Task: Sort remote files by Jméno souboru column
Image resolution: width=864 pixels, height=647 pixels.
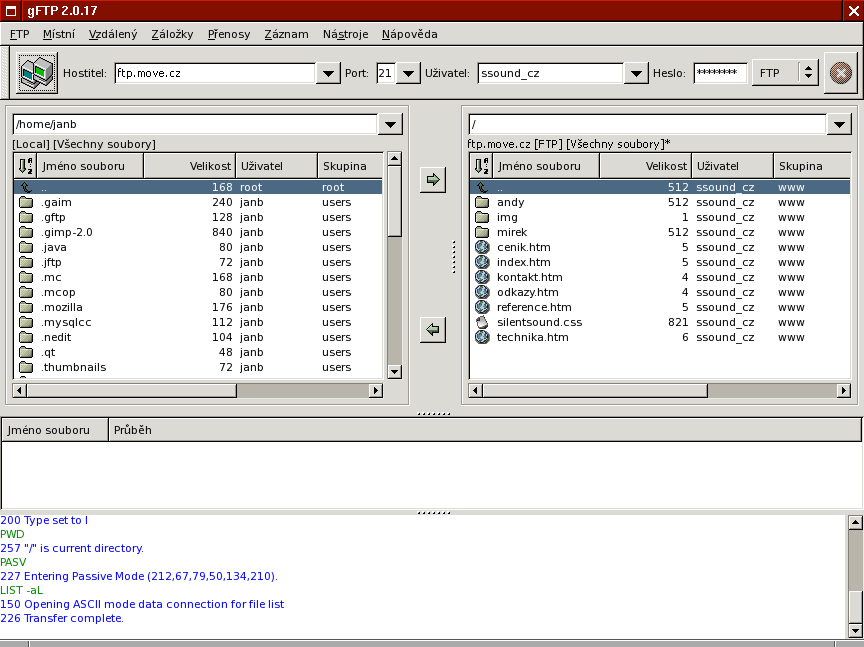Action: click(x=545, y=166)
